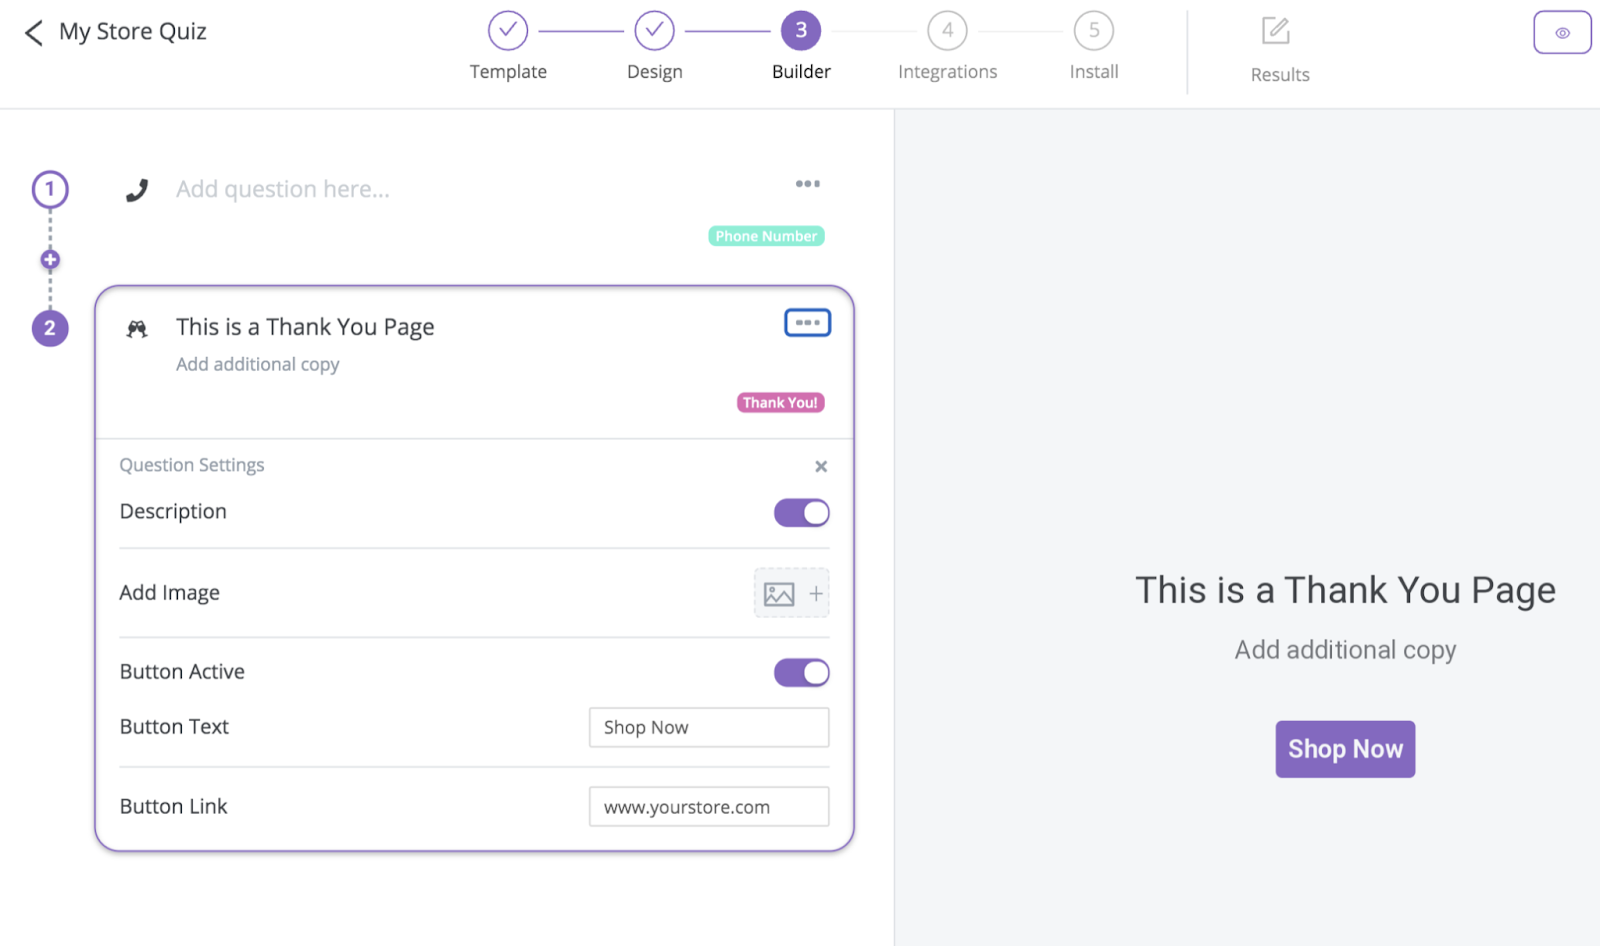Add a step with the plus connector
This screenshot has width=1600, height=946.
click(50, 260)
